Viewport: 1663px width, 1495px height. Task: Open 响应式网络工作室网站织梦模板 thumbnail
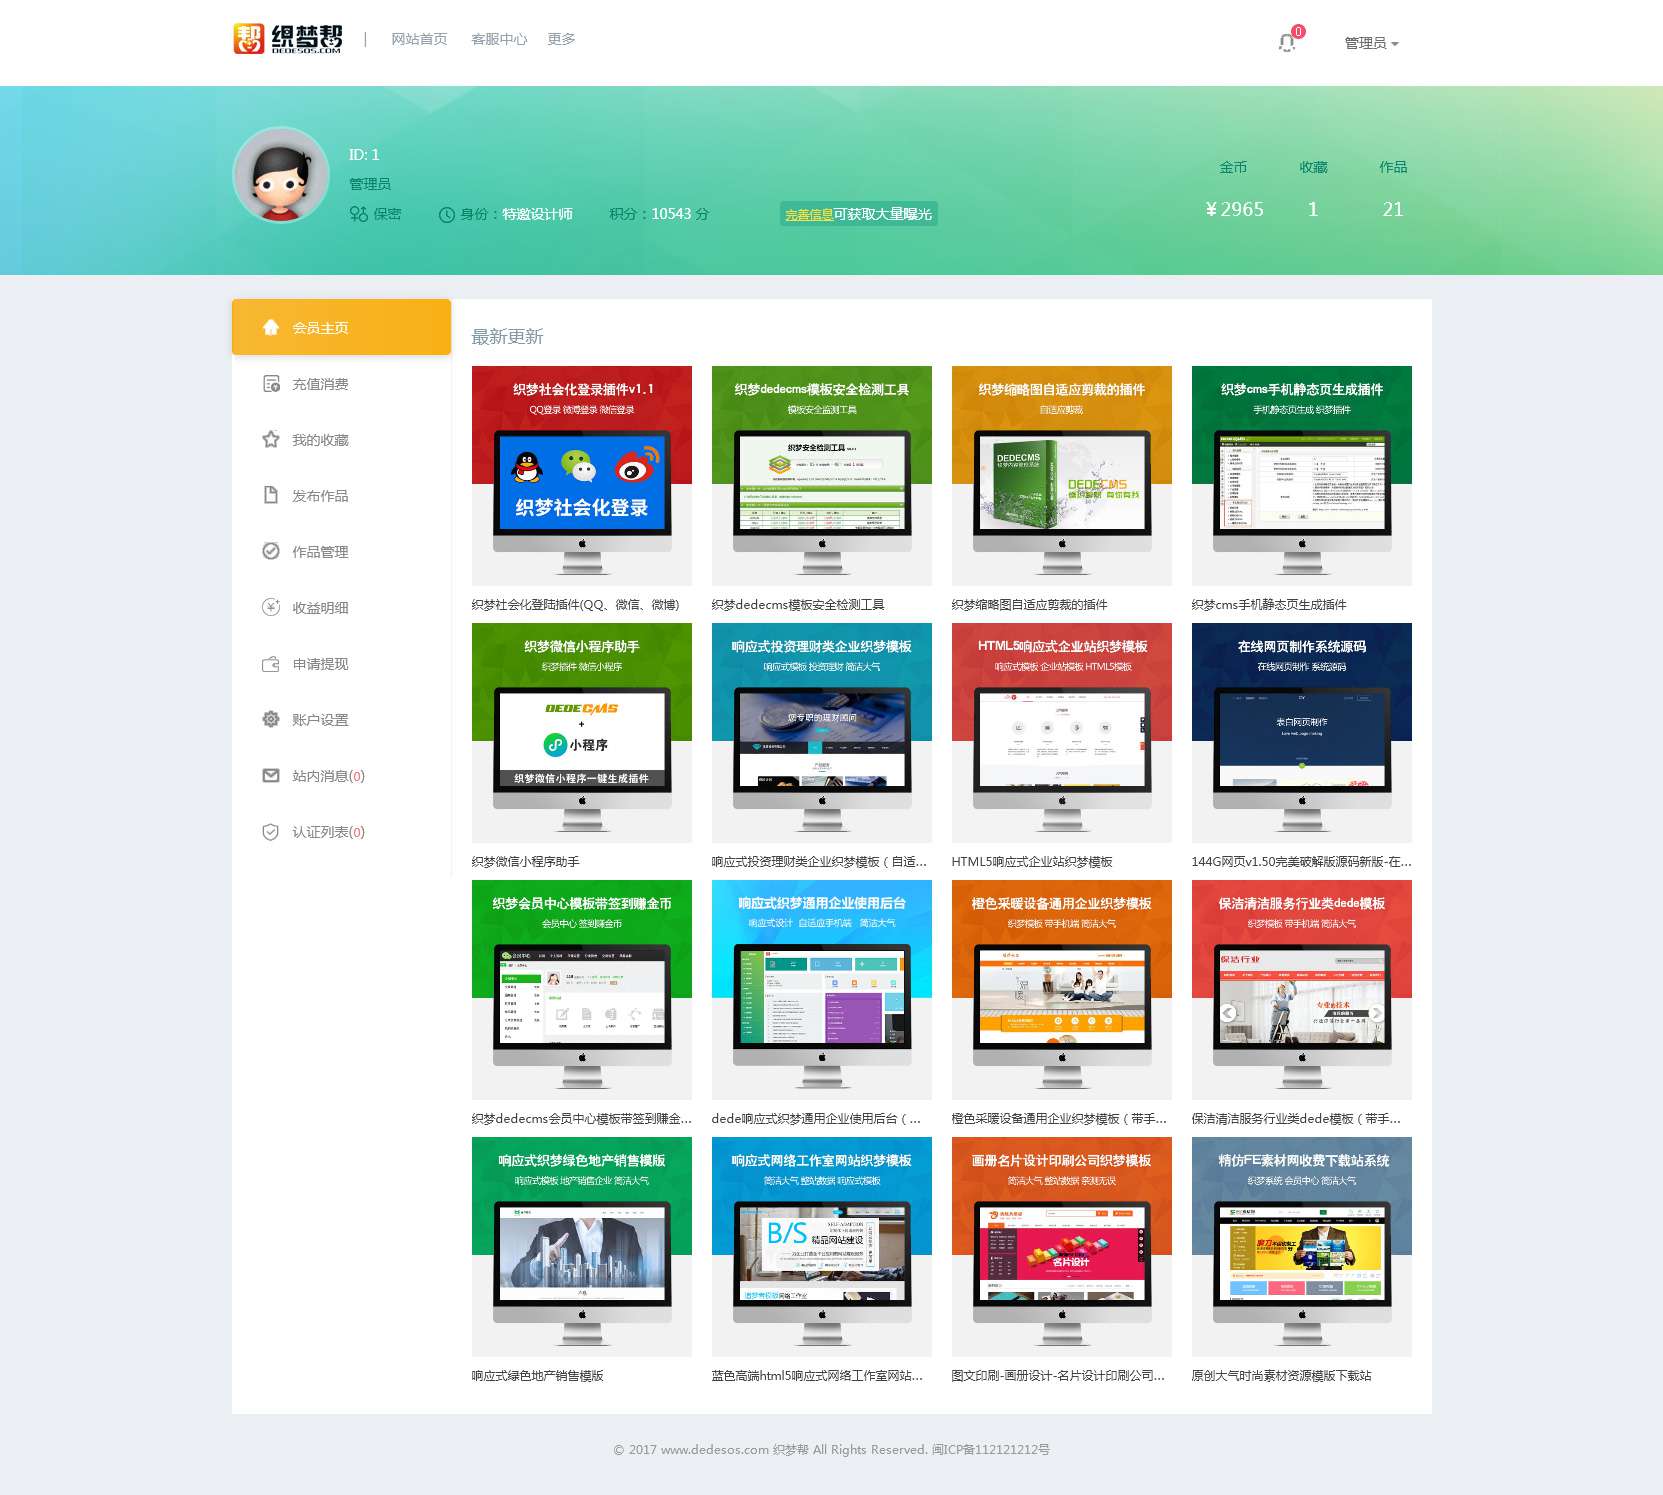(x=822, y=1247)
